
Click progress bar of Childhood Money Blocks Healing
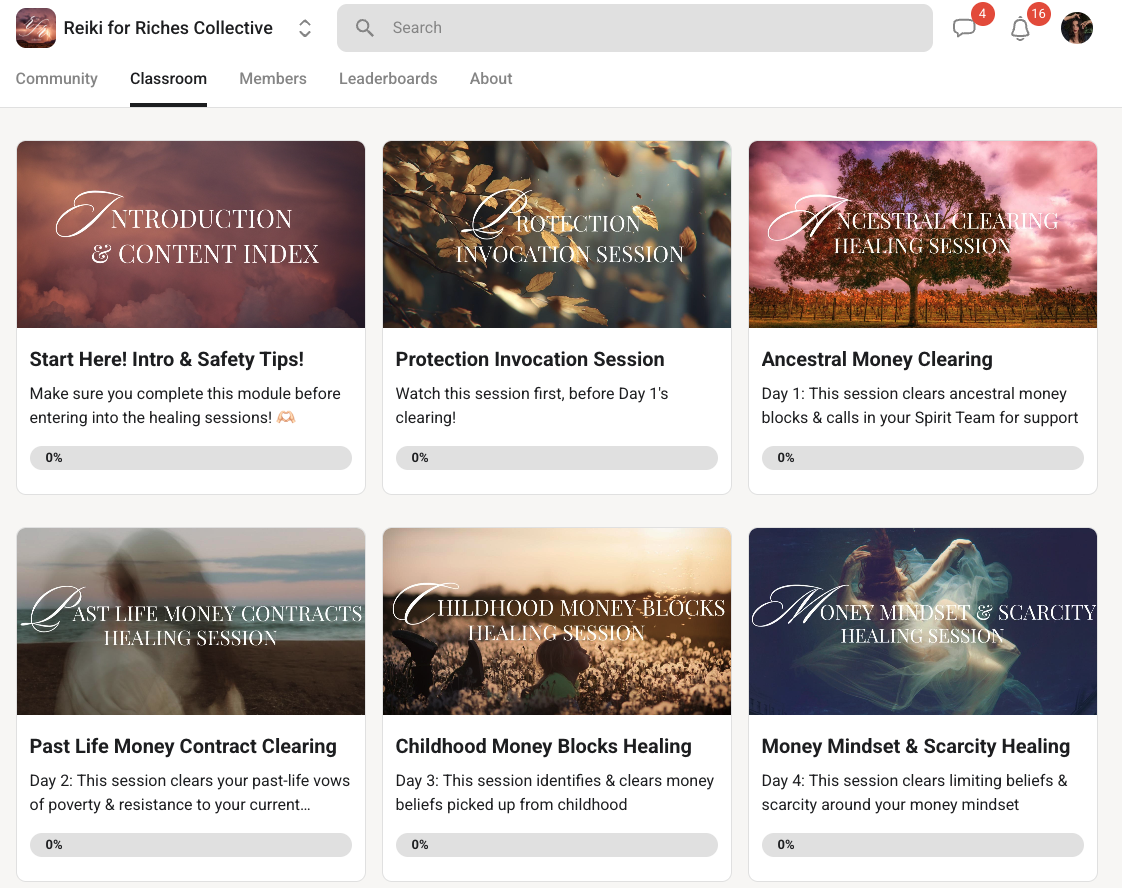coord(557,845)
